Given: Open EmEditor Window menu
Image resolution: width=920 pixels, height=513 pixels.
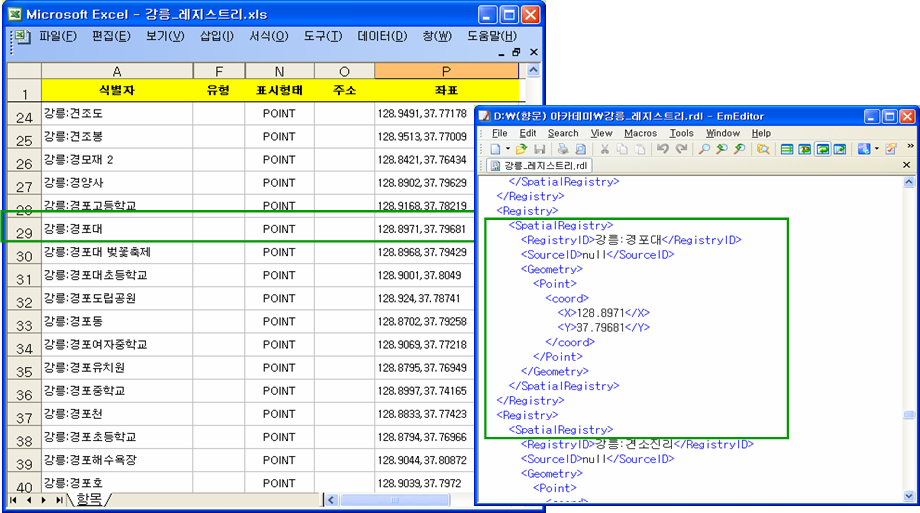Looking at the screenshot, I should click(x=723, y=133).
